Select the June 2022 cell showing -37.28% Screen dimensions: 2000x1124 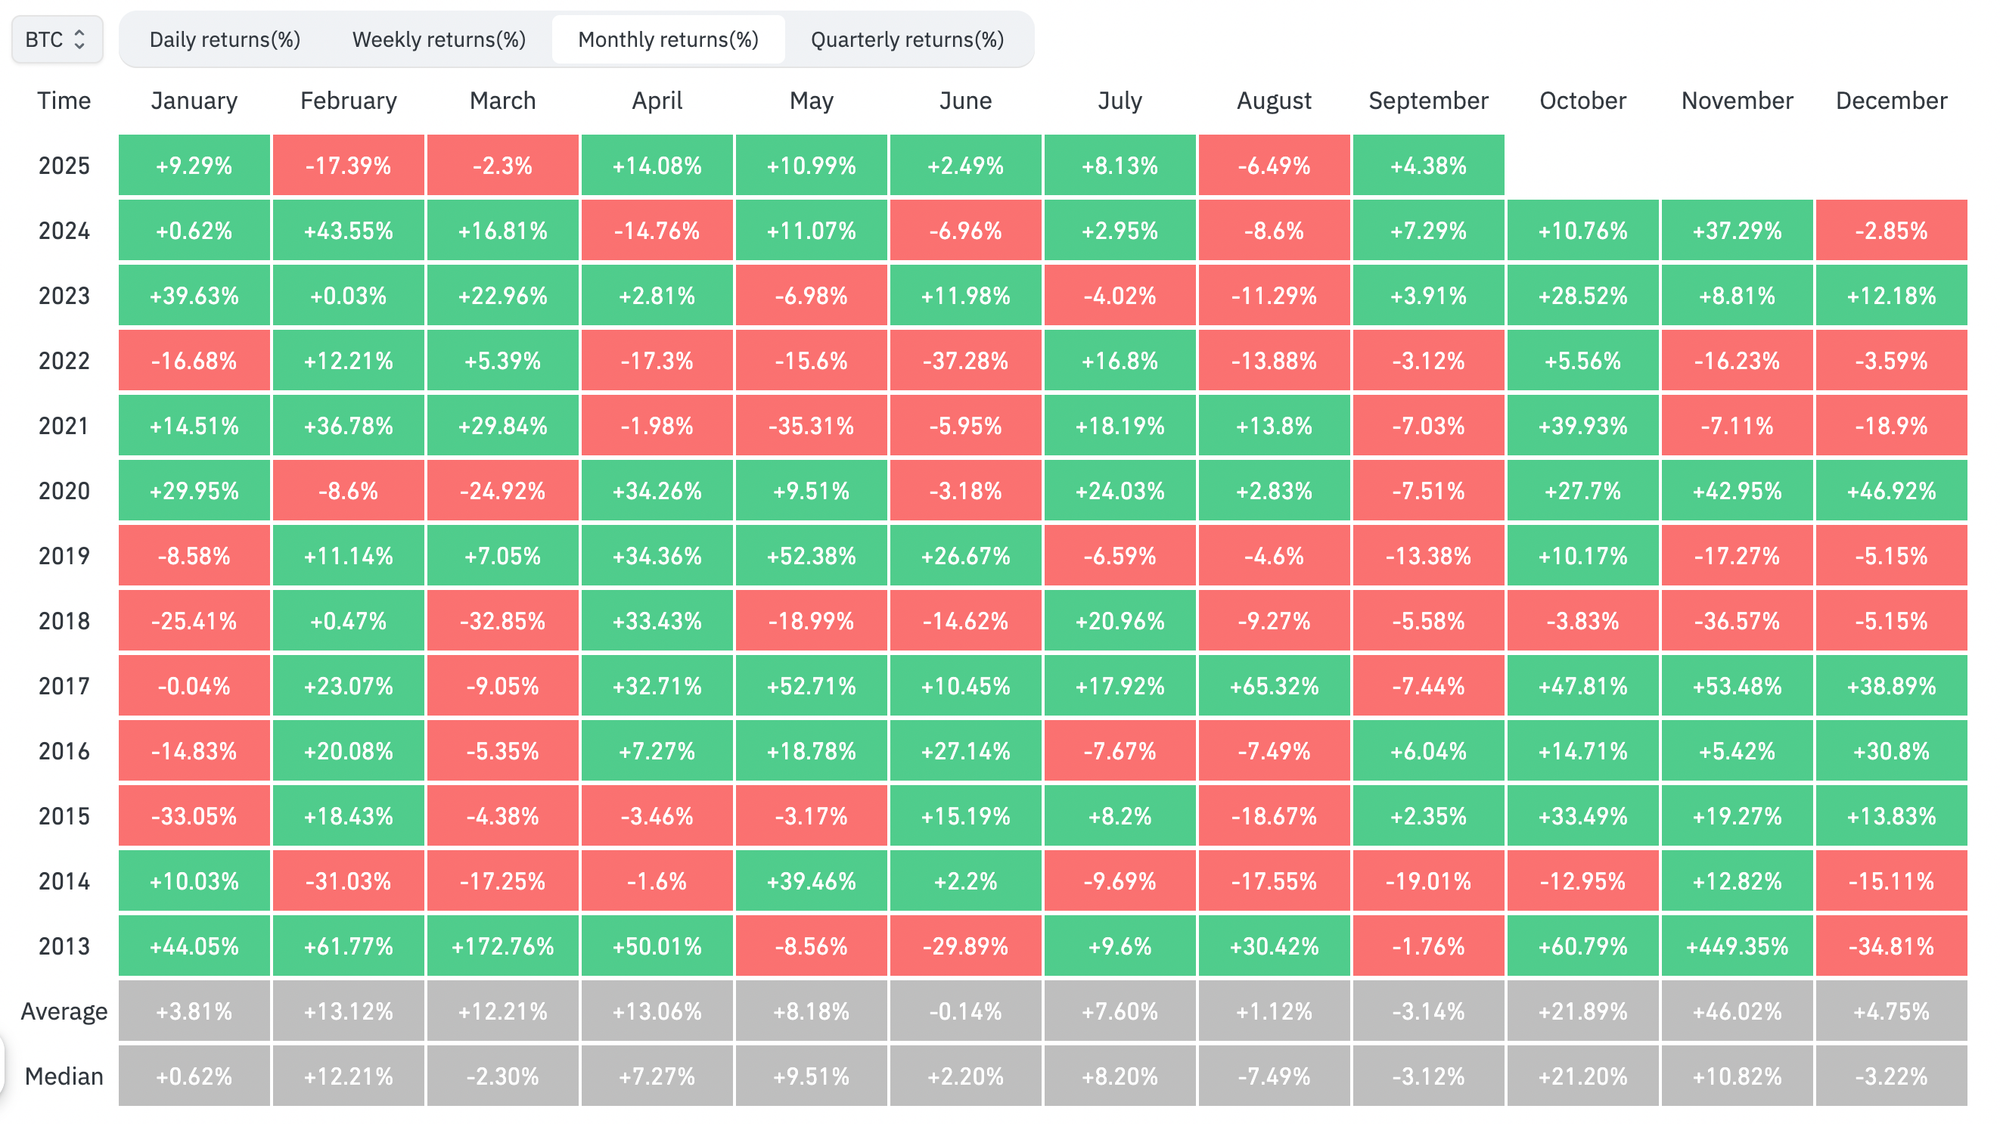click(965, 360)
